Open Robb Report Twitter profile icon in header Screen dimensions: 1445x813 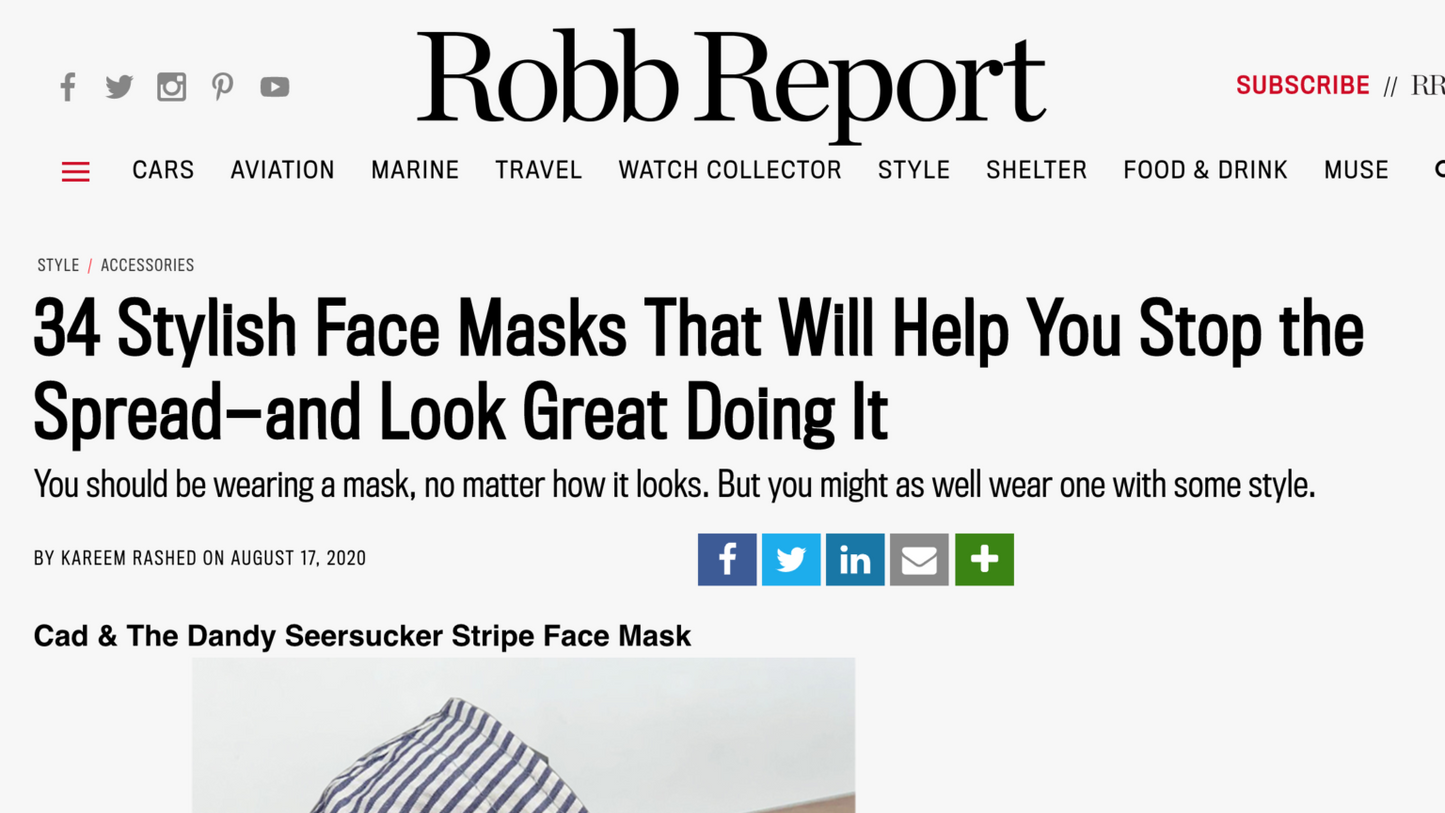coord(119,87)
